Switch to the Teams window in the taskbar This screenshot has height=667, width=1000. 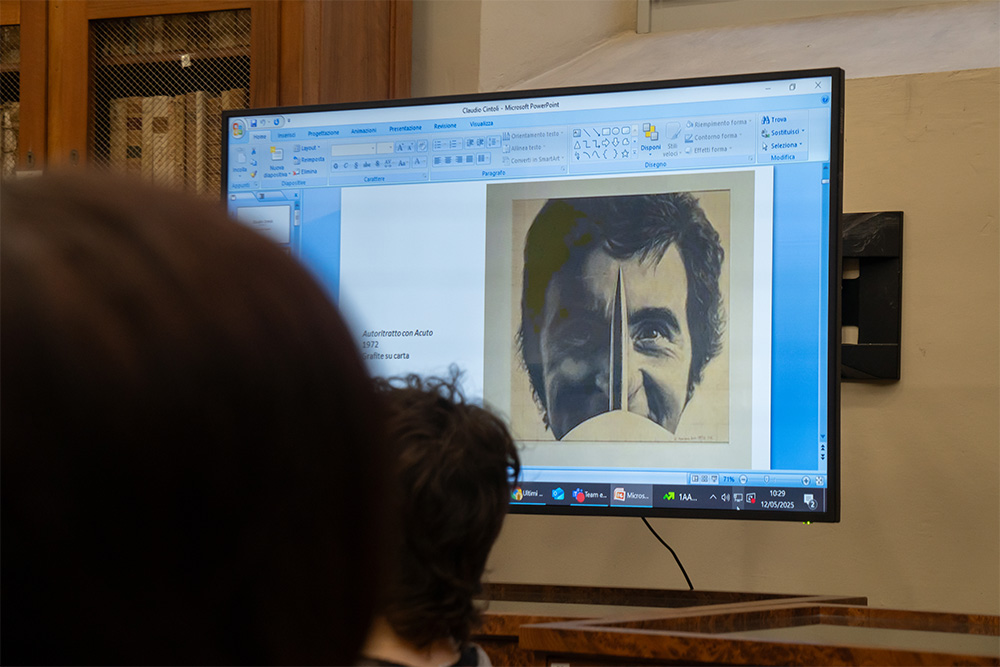pyautogui.click(x=589, y=495)
